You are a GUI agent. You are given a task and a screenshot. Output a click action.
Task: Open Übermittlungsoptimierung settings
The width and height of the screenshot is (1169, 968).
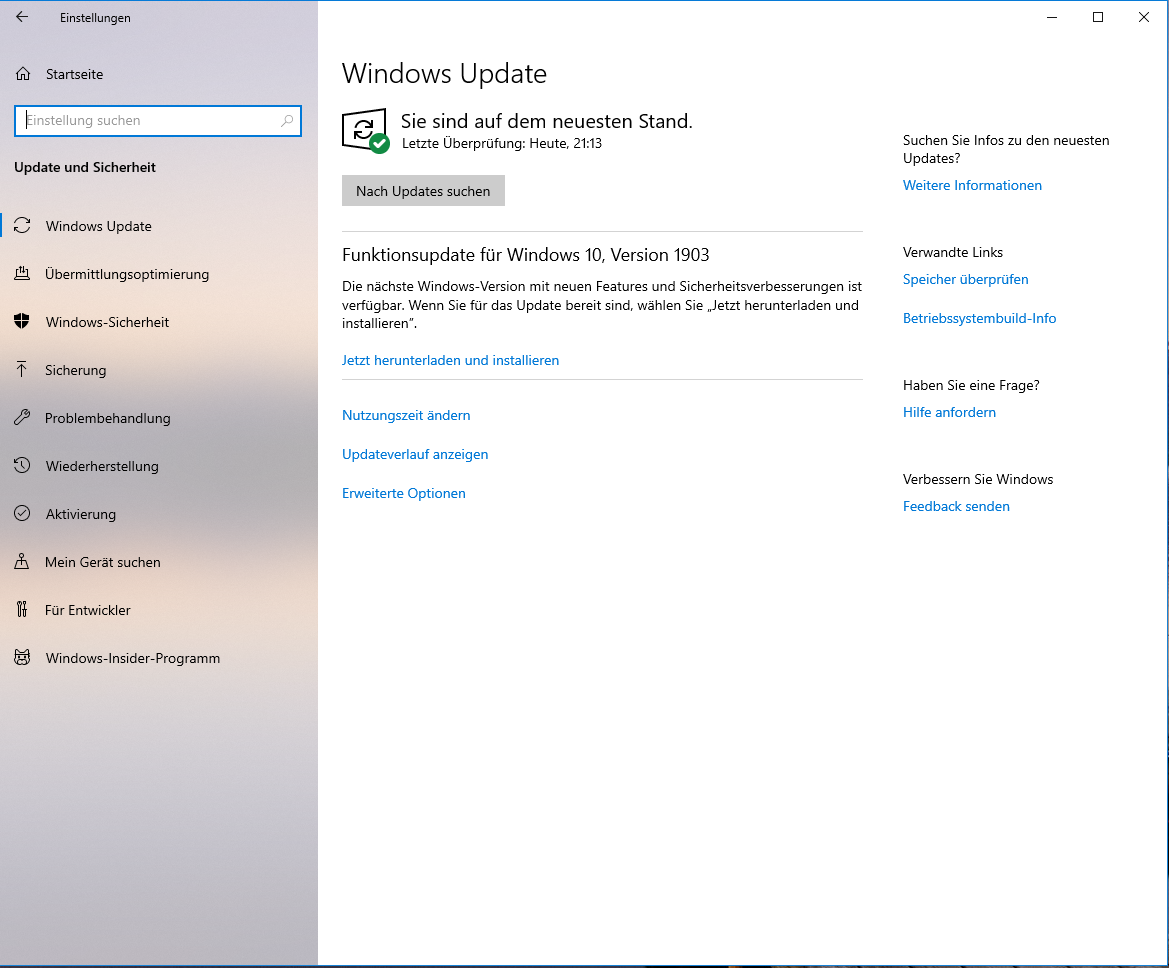159,274
